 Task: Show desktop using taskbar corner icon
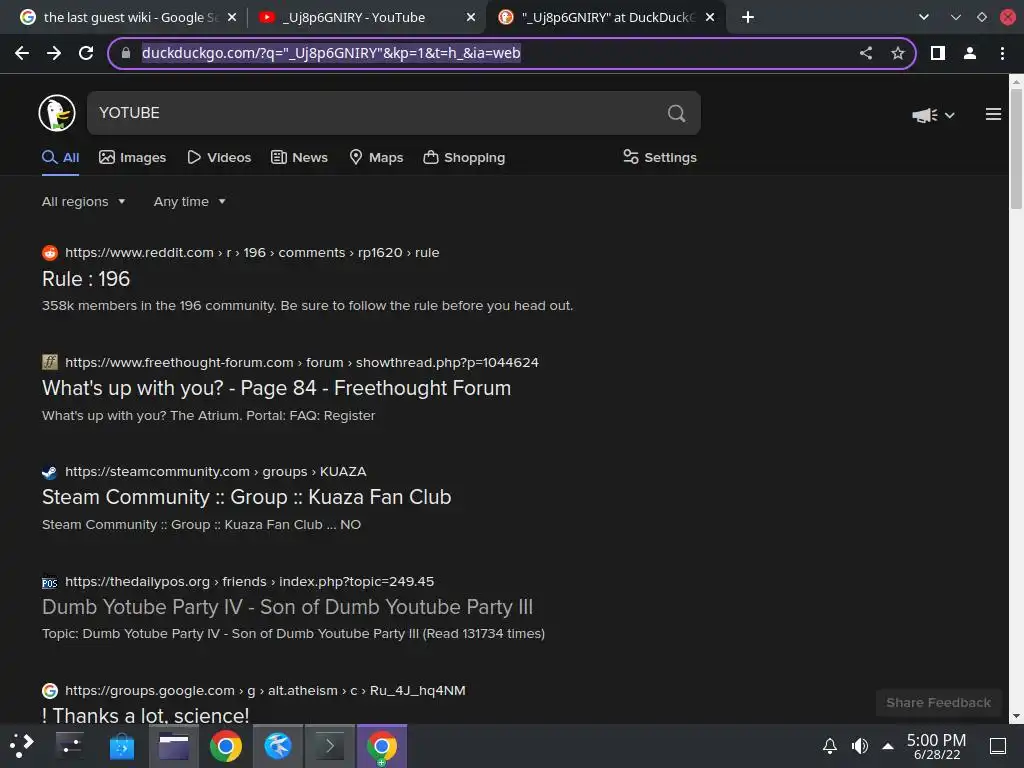[997, 746]
